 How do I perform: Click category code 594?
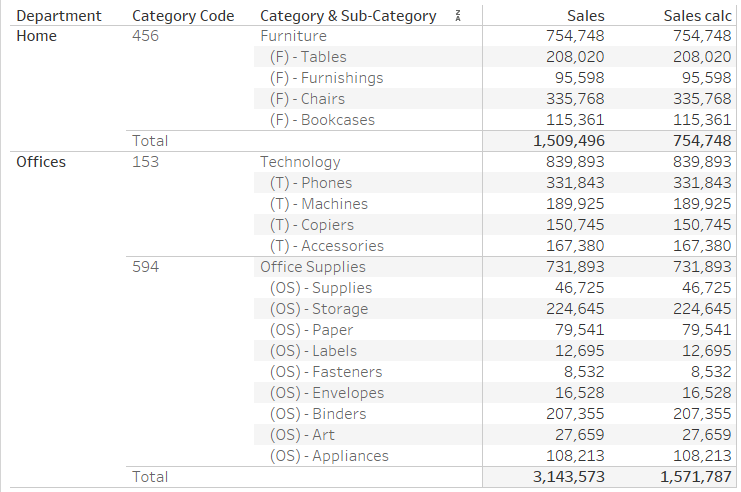[x=145, y=267]
